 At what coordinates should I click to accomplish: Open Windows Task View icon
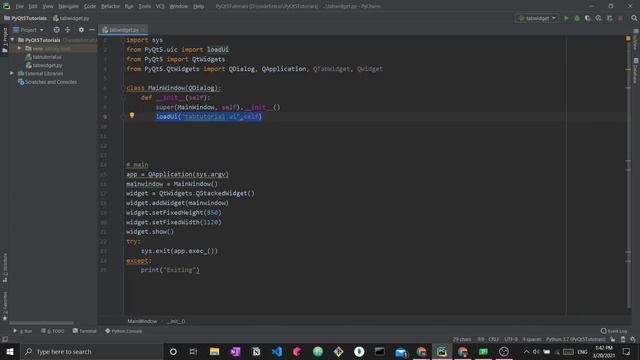[x=193, y=351]
